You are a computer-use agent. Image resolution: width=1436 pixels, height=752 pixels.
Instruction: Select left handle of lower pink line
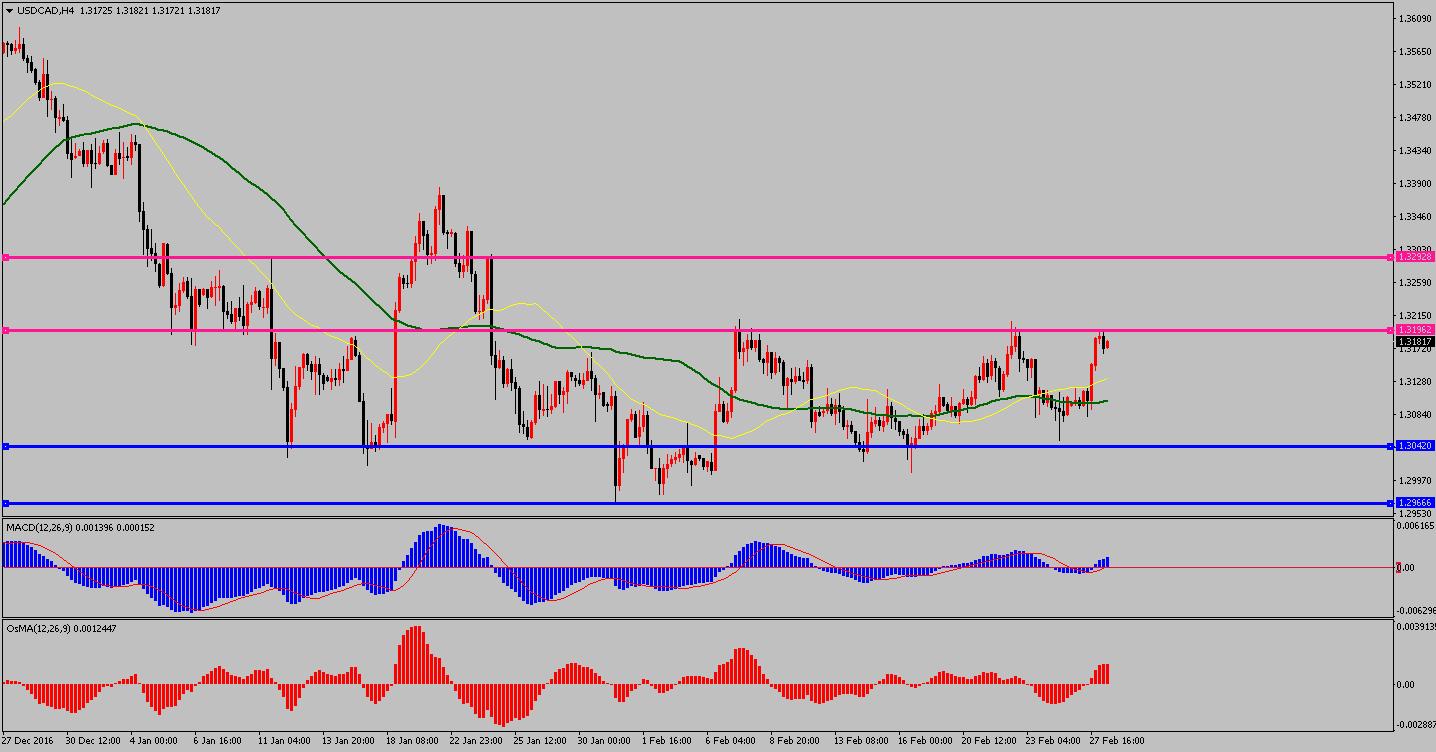tap(6, 330)
